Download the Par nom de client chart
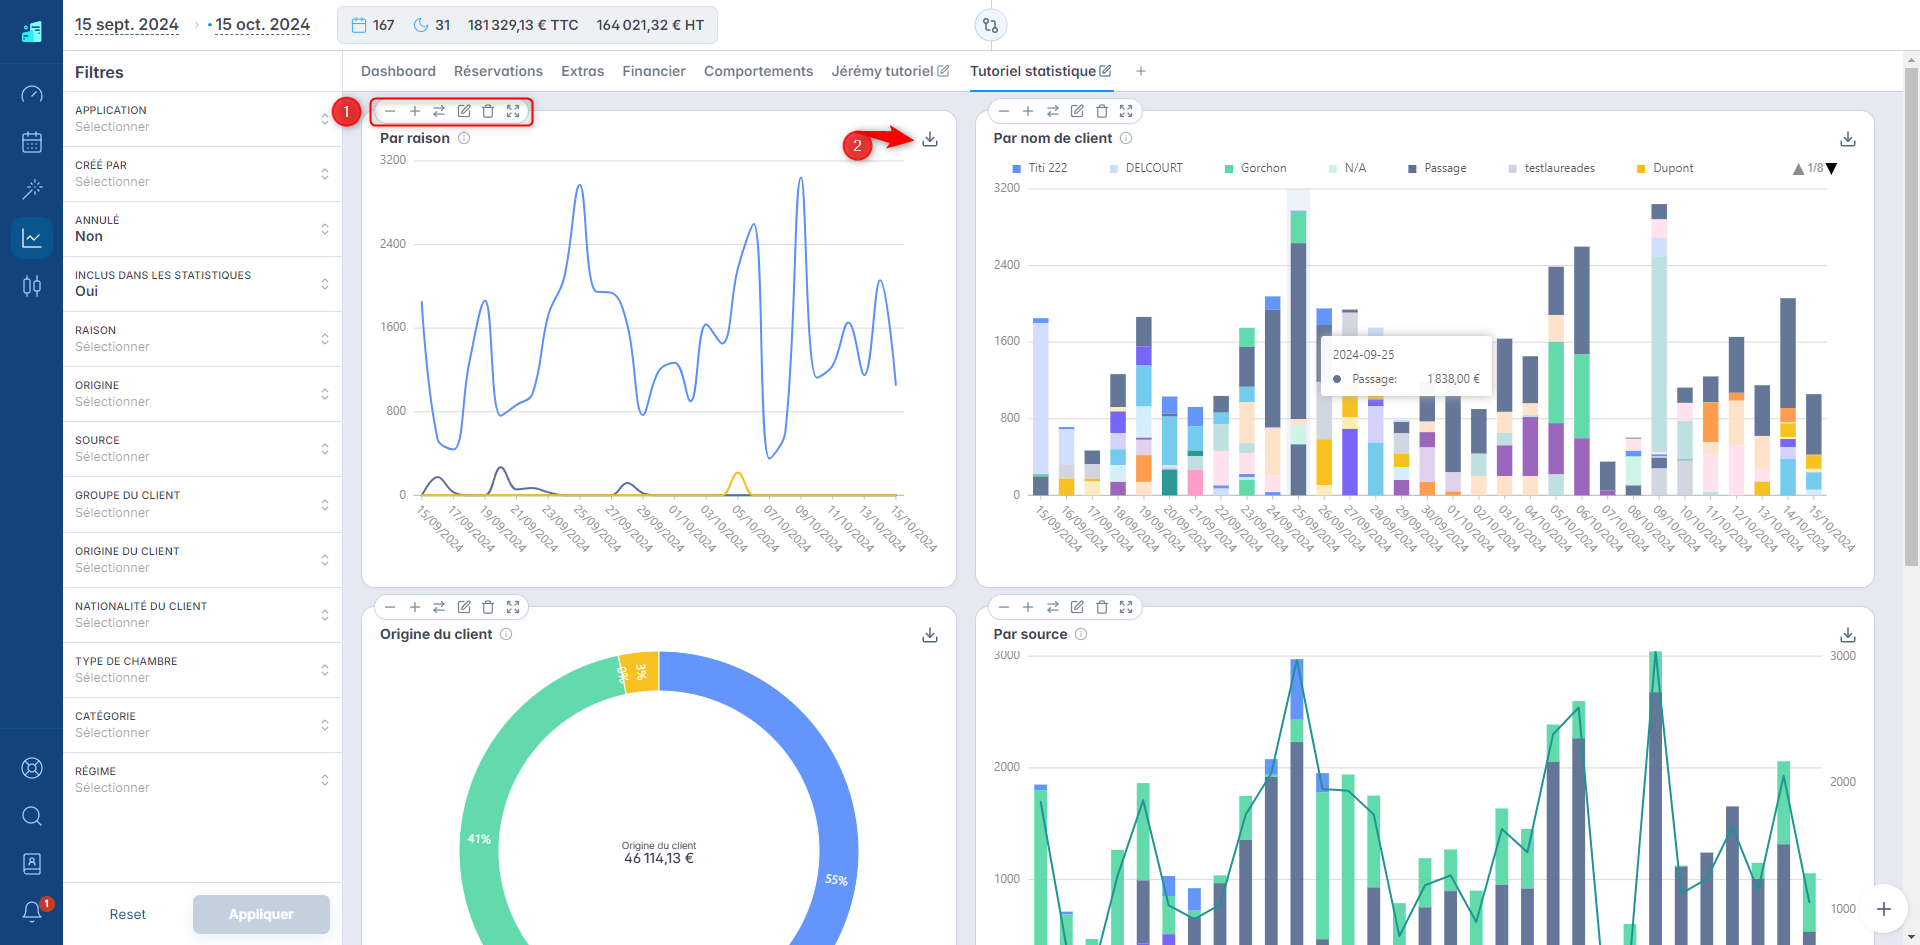Viewport: 1920px width, 945px height. tap(1848, 139)
